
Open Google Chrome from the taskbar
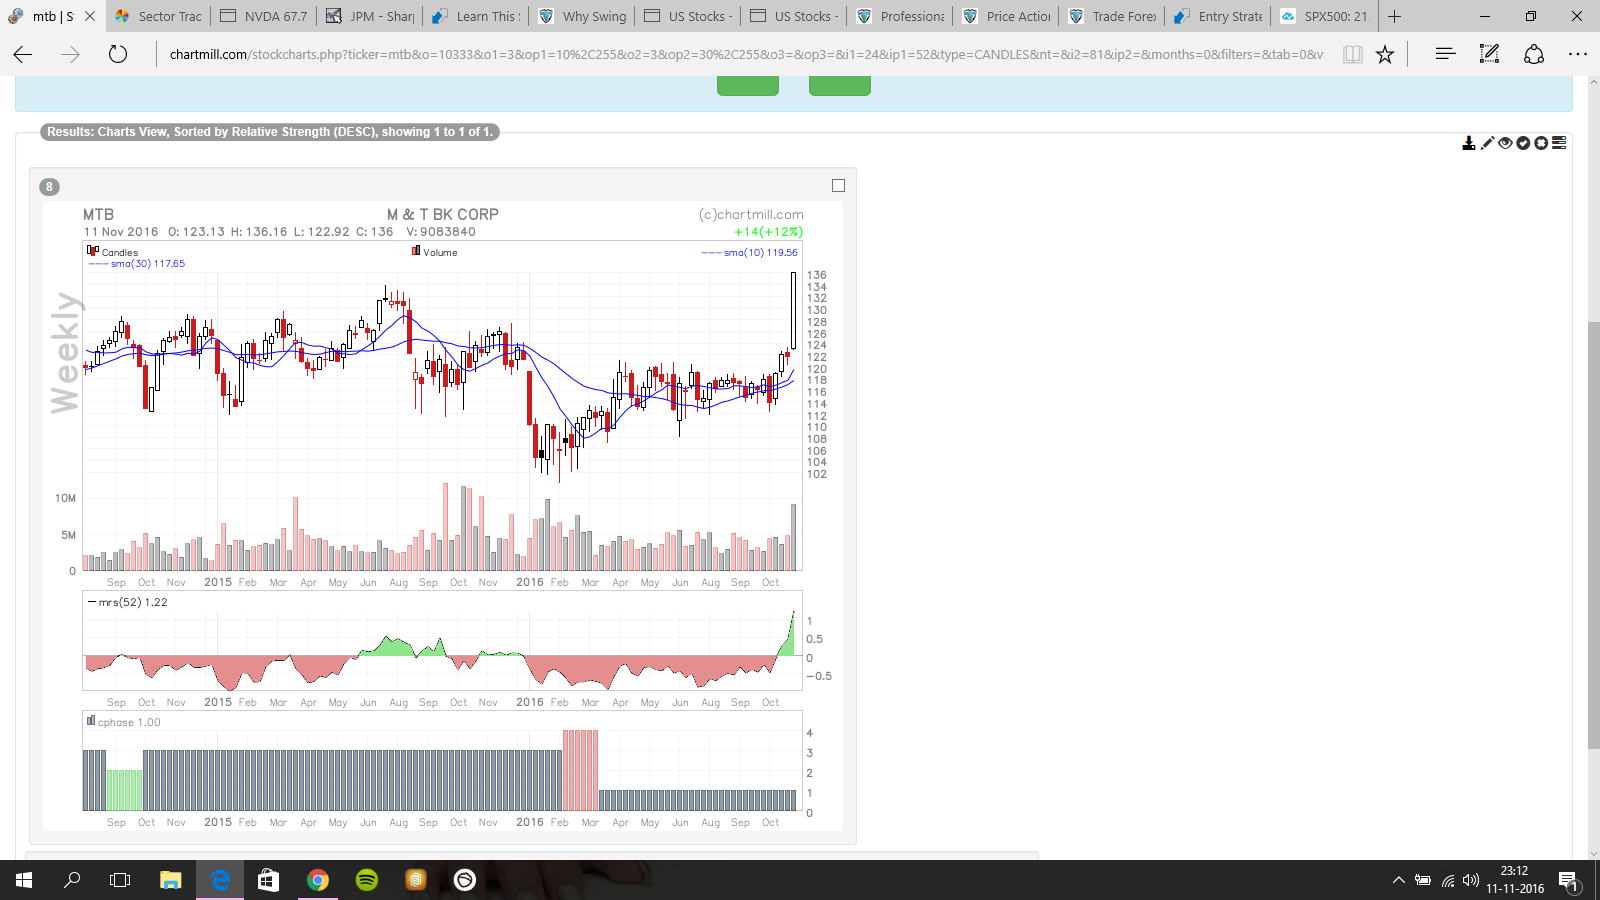[318, 880]
